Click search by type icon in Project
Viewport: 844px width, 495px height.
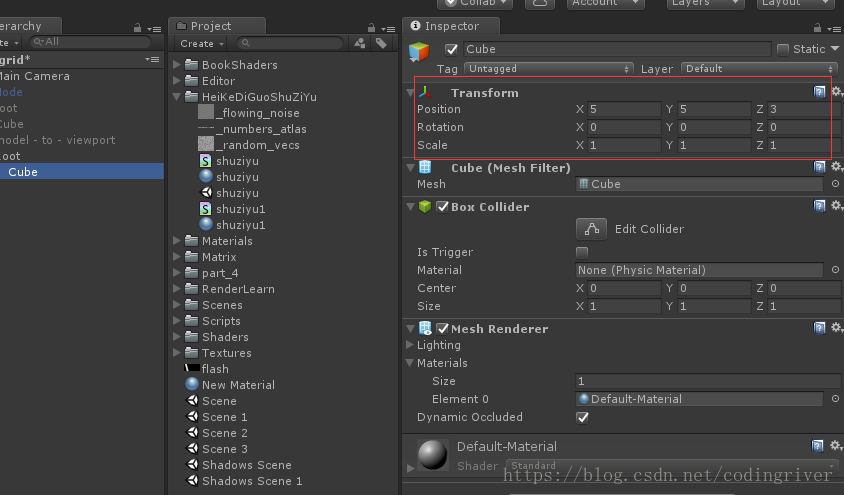(360, 43)
